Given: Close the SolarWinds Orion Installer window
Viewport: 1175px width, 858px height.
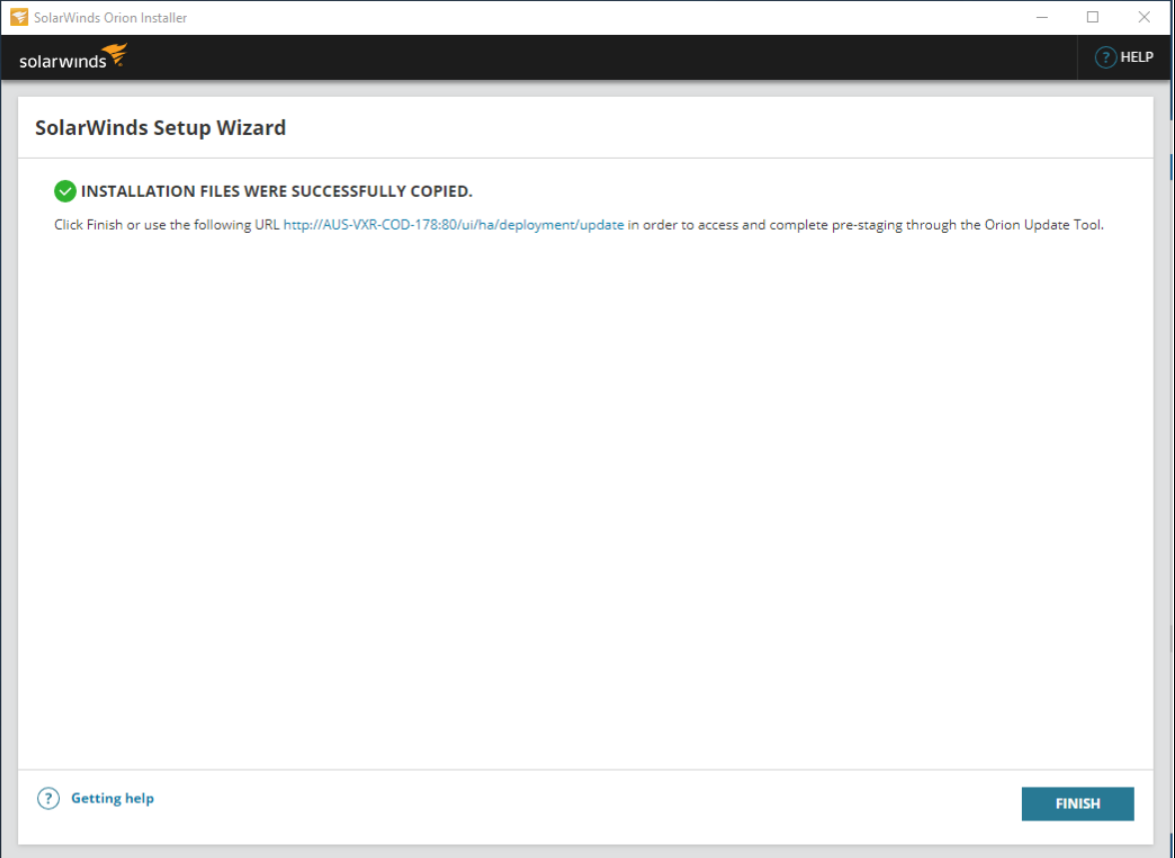Looking at the screenshot, I should pos(1144,17).
